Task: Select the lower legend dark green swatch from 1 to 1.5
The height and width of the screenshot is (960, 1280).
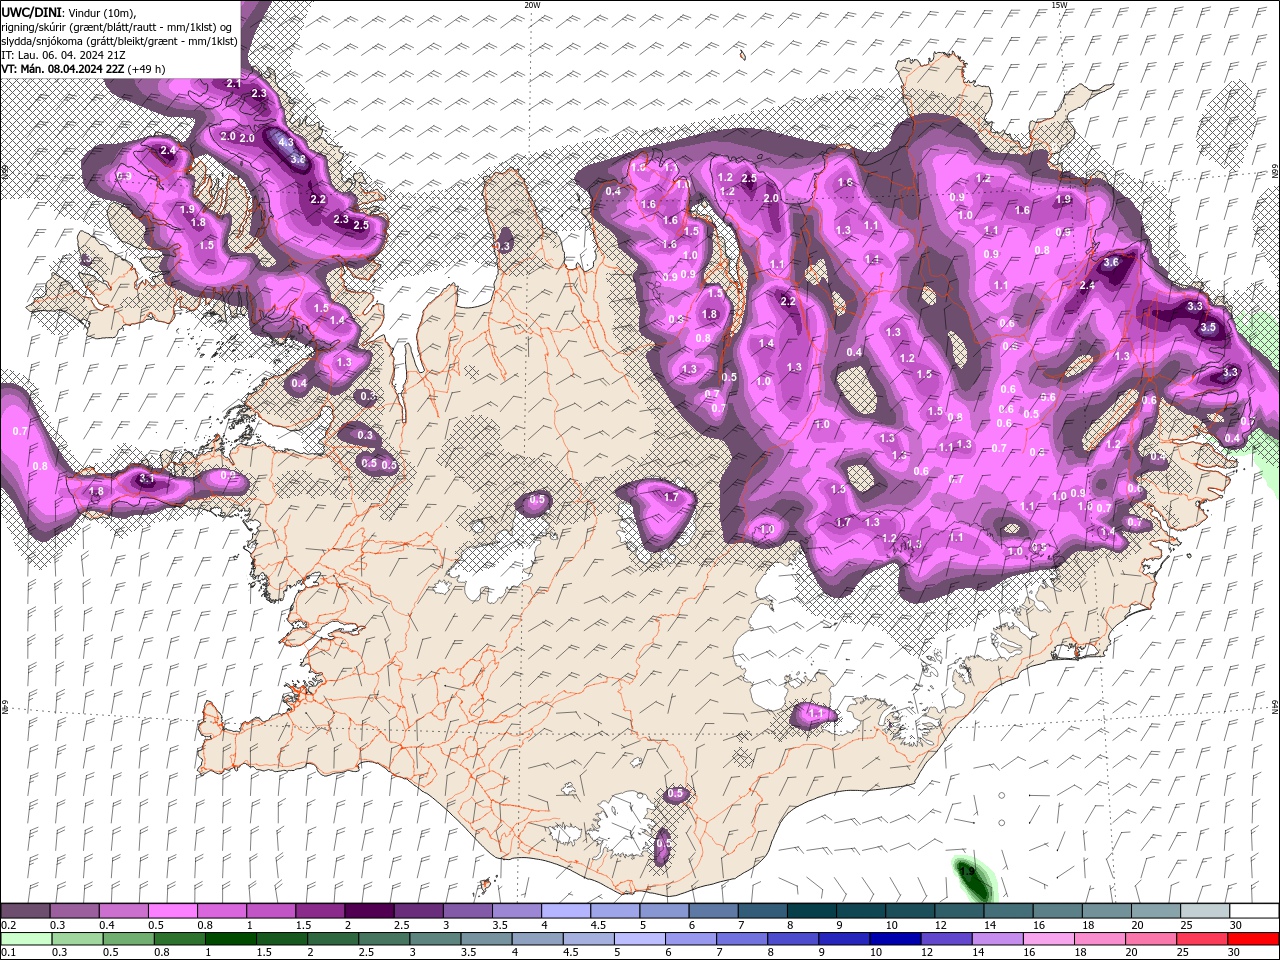Action: pos(230,938)
